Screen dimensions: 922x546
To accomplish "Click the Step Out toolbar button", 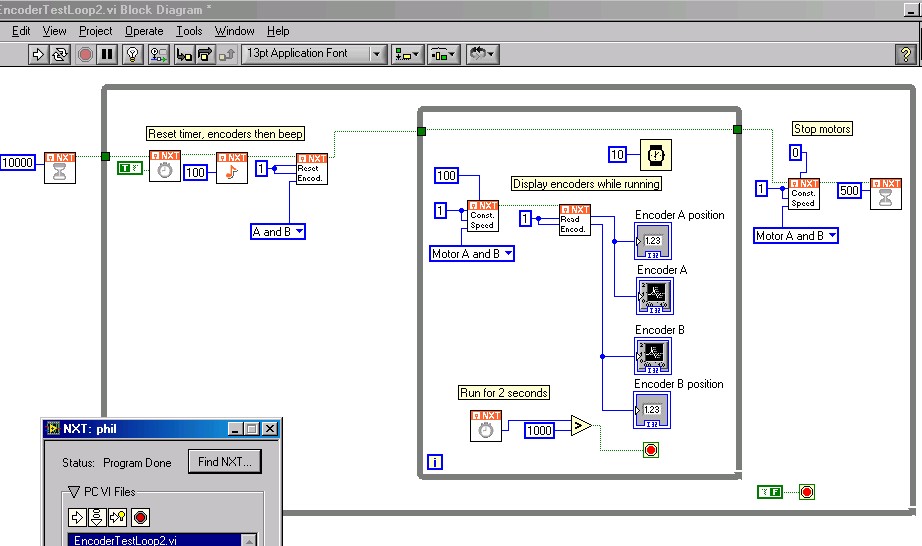I will point(226,55).
